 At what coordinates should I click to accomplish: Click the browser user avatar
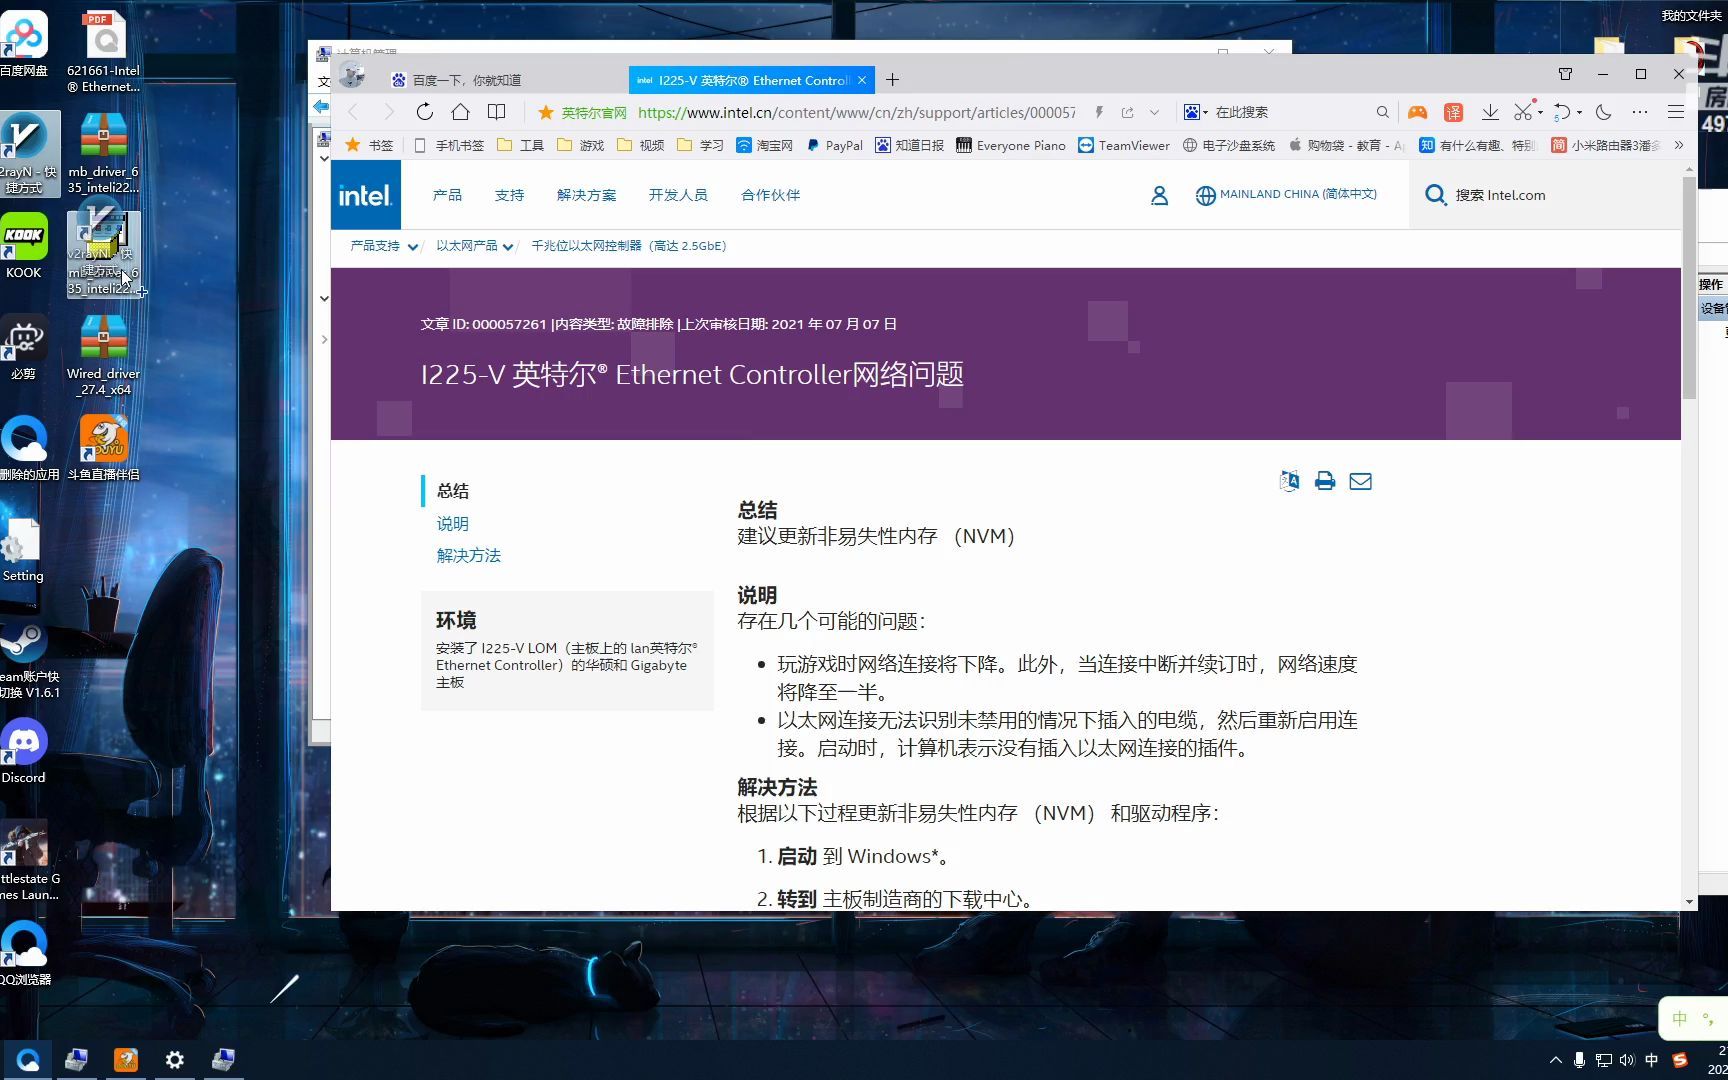click(351, 75)
